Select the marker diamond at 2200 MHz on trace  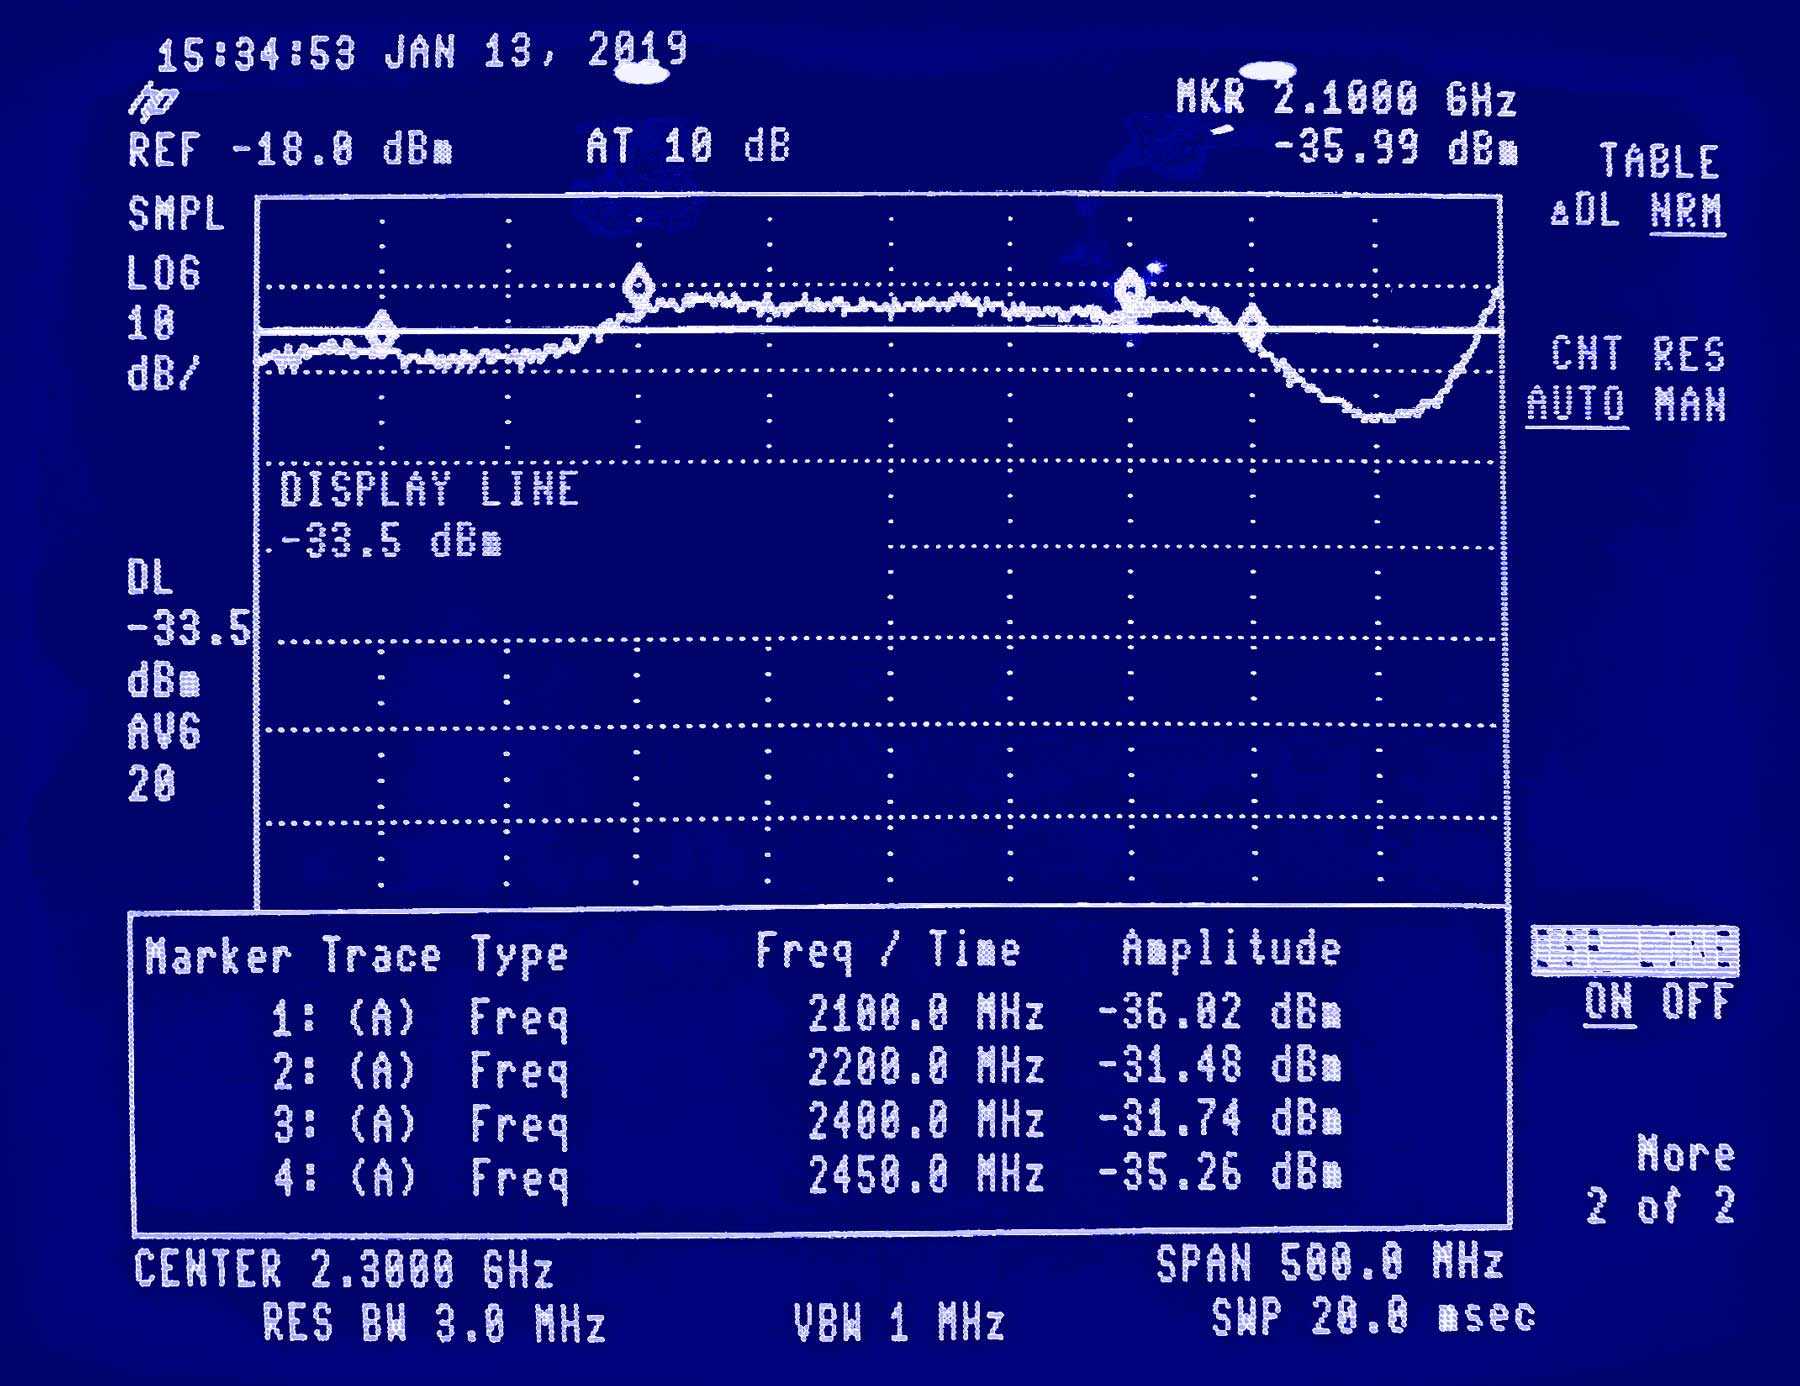[x=638, y=284]
